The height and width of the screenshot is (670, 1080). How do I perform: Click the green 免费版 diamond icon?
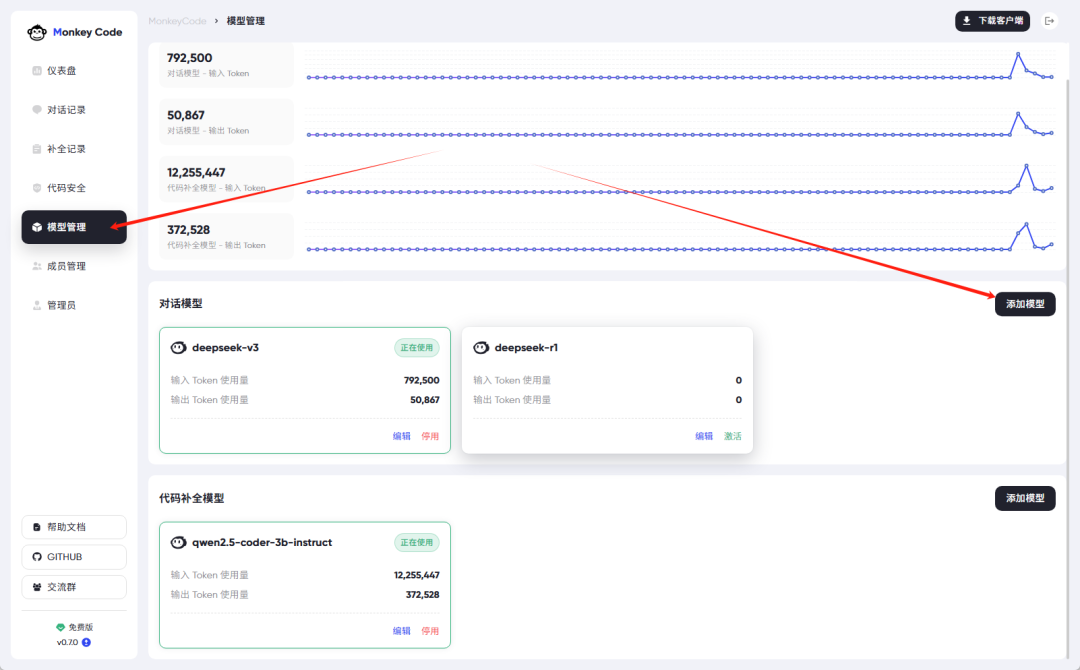pyautogui.click(x=61, y=627)
